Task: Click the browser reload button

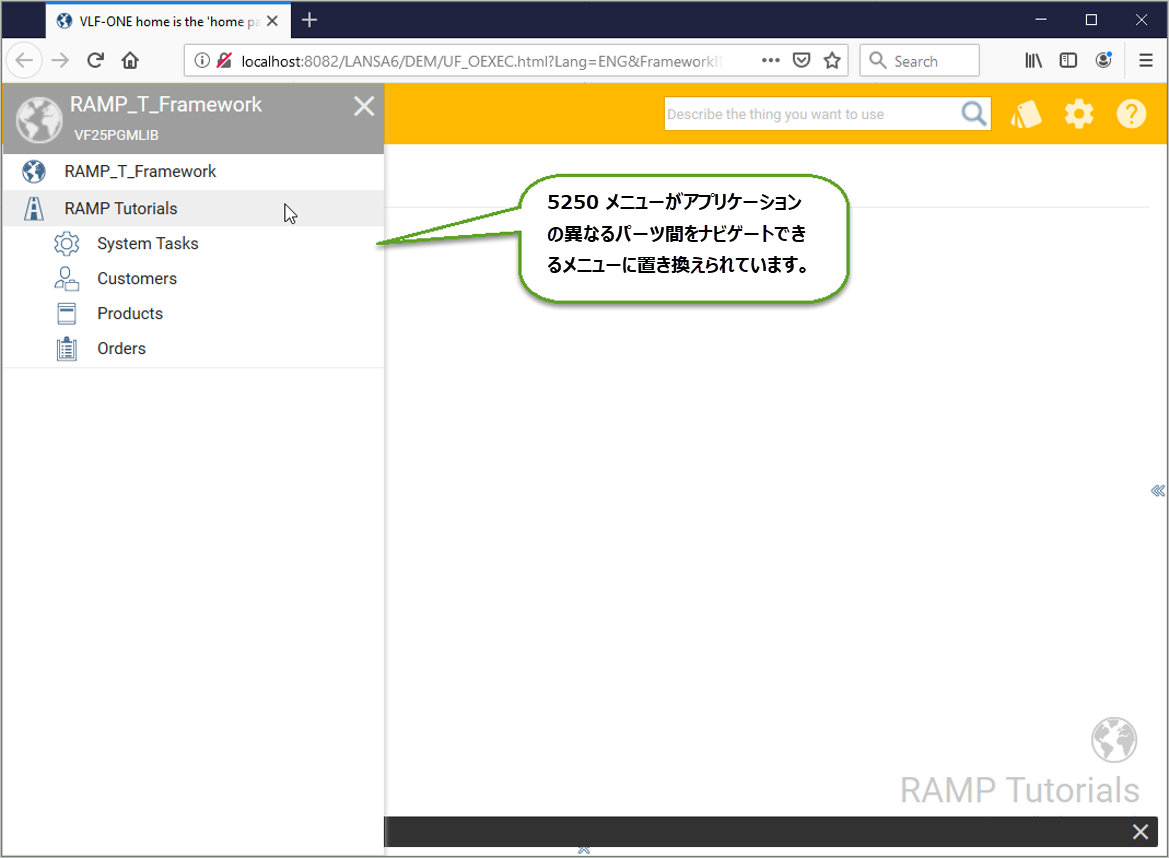Action: pyautogui.click(x=95, y=60)
